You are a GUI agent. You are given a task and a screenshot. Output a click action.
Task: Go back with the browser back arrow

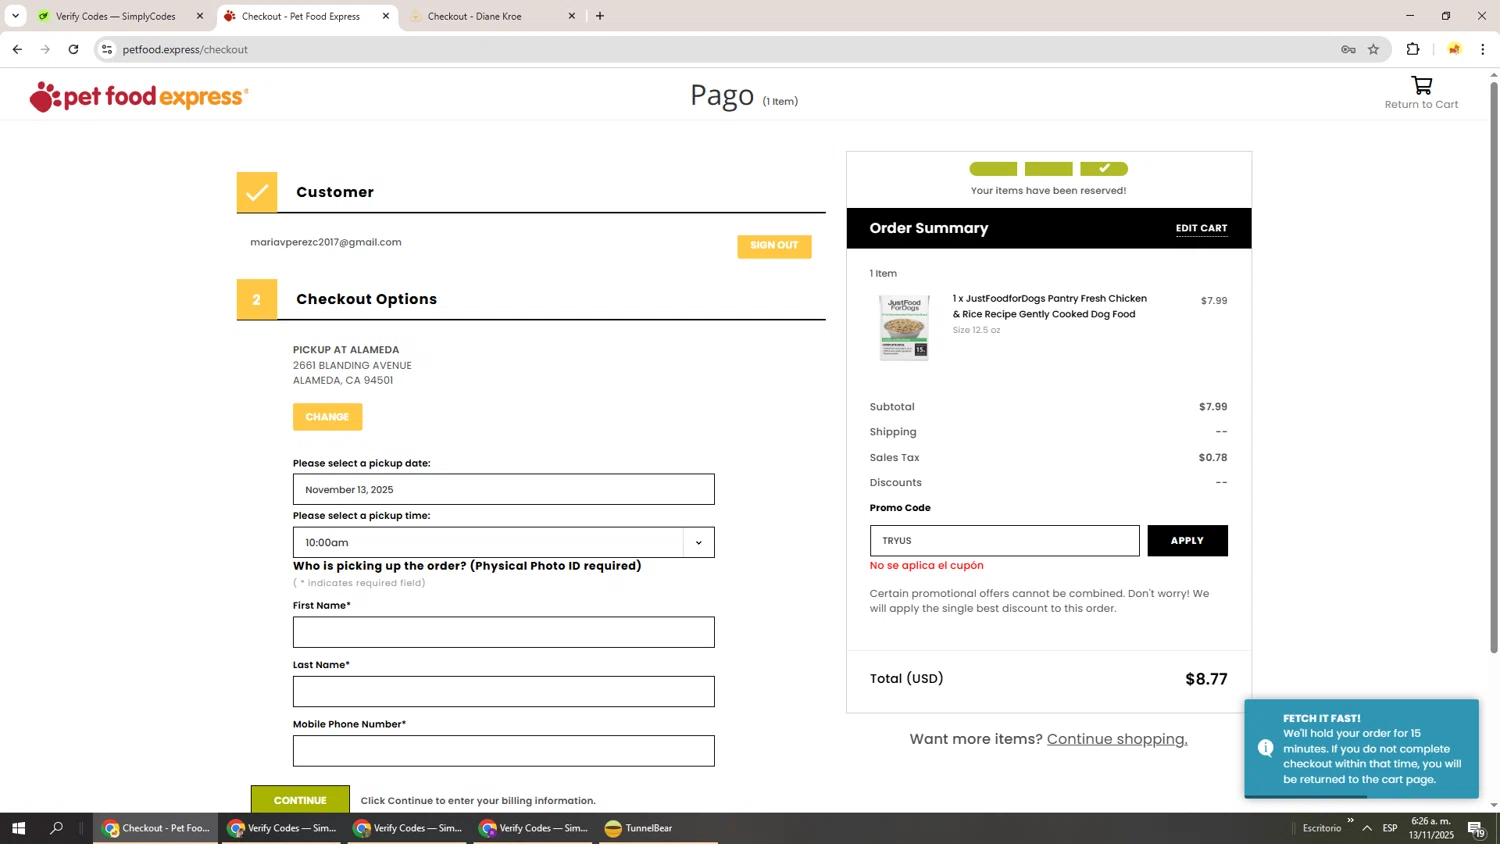[x=17, y=49]
